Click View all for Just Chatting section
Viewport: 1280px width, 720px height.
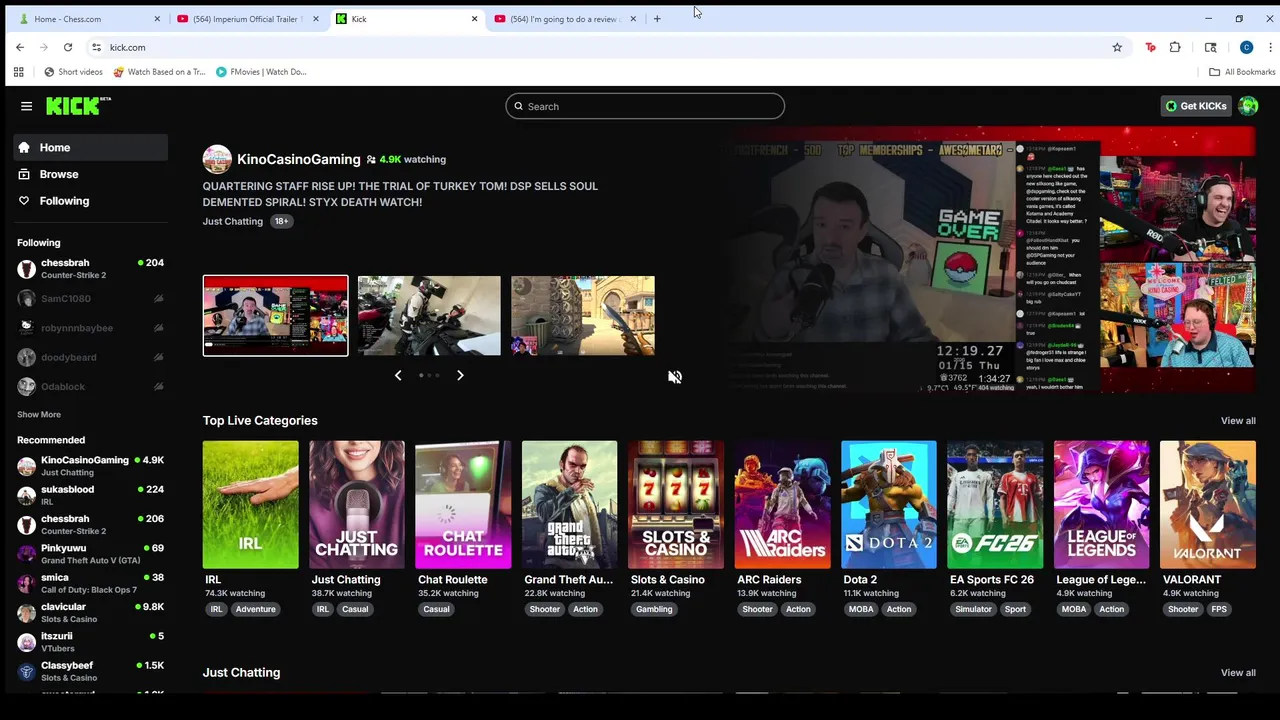(x=1238, y=673)
